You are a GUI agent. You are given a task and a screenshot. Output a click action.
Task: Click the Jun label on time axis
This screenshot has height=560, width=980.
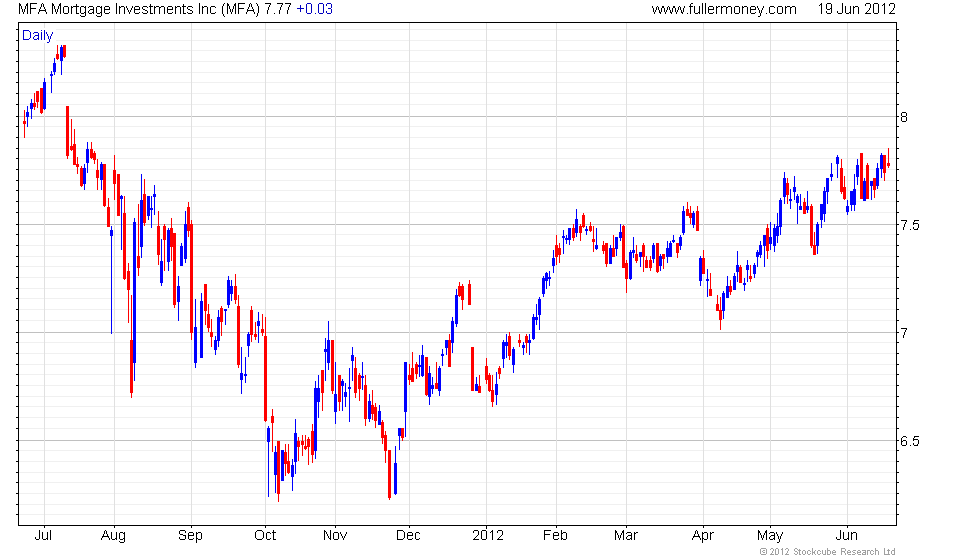846,536
